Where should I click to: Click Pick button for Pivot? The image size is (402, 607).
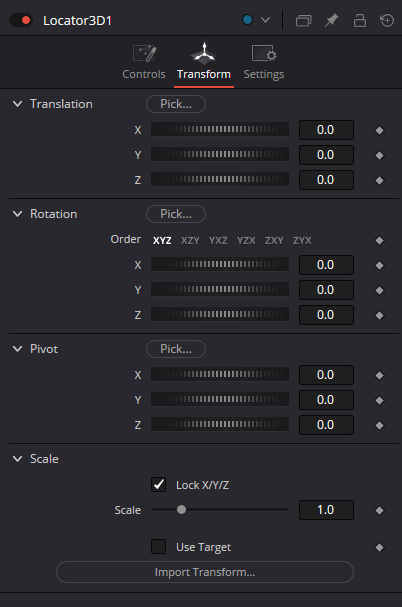click(x=176, y=349)
